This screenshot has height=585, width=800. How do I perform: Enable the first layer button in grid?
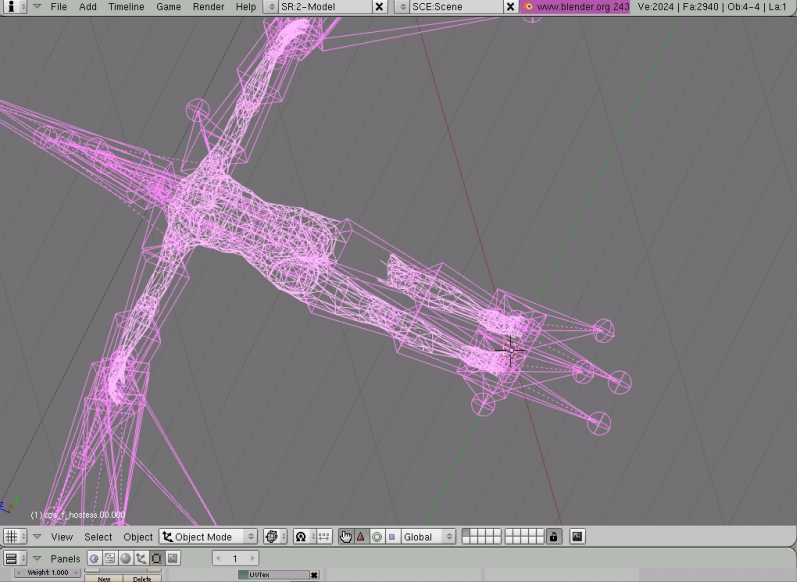(x=466, y=533)
